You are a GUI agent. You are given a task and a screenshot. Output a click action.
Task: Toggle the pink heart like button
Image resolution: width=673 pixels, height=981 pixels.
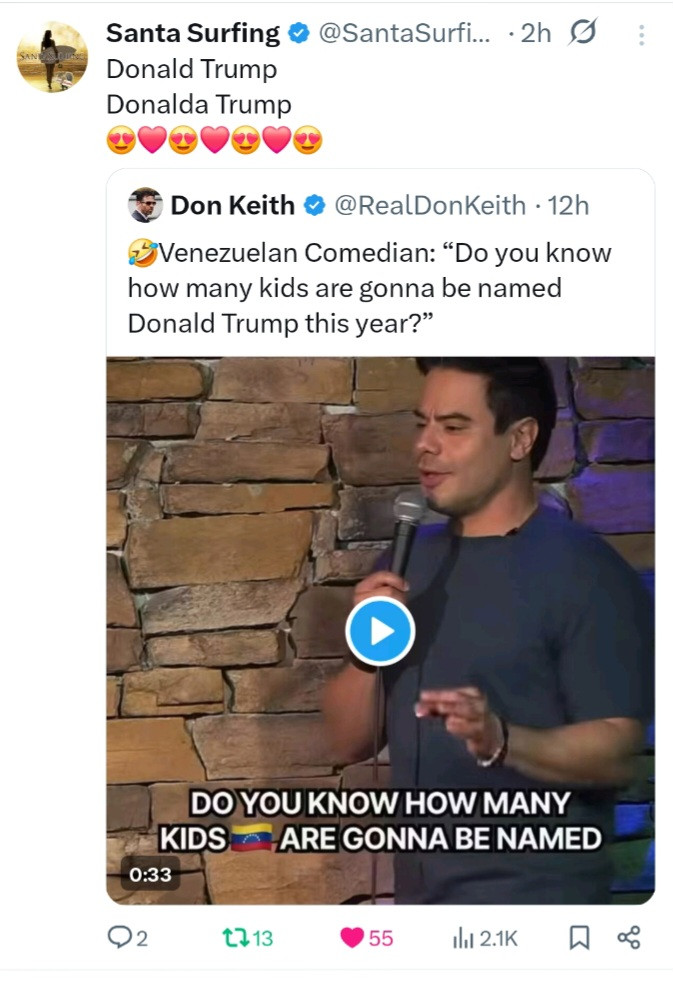coord(352,937)
